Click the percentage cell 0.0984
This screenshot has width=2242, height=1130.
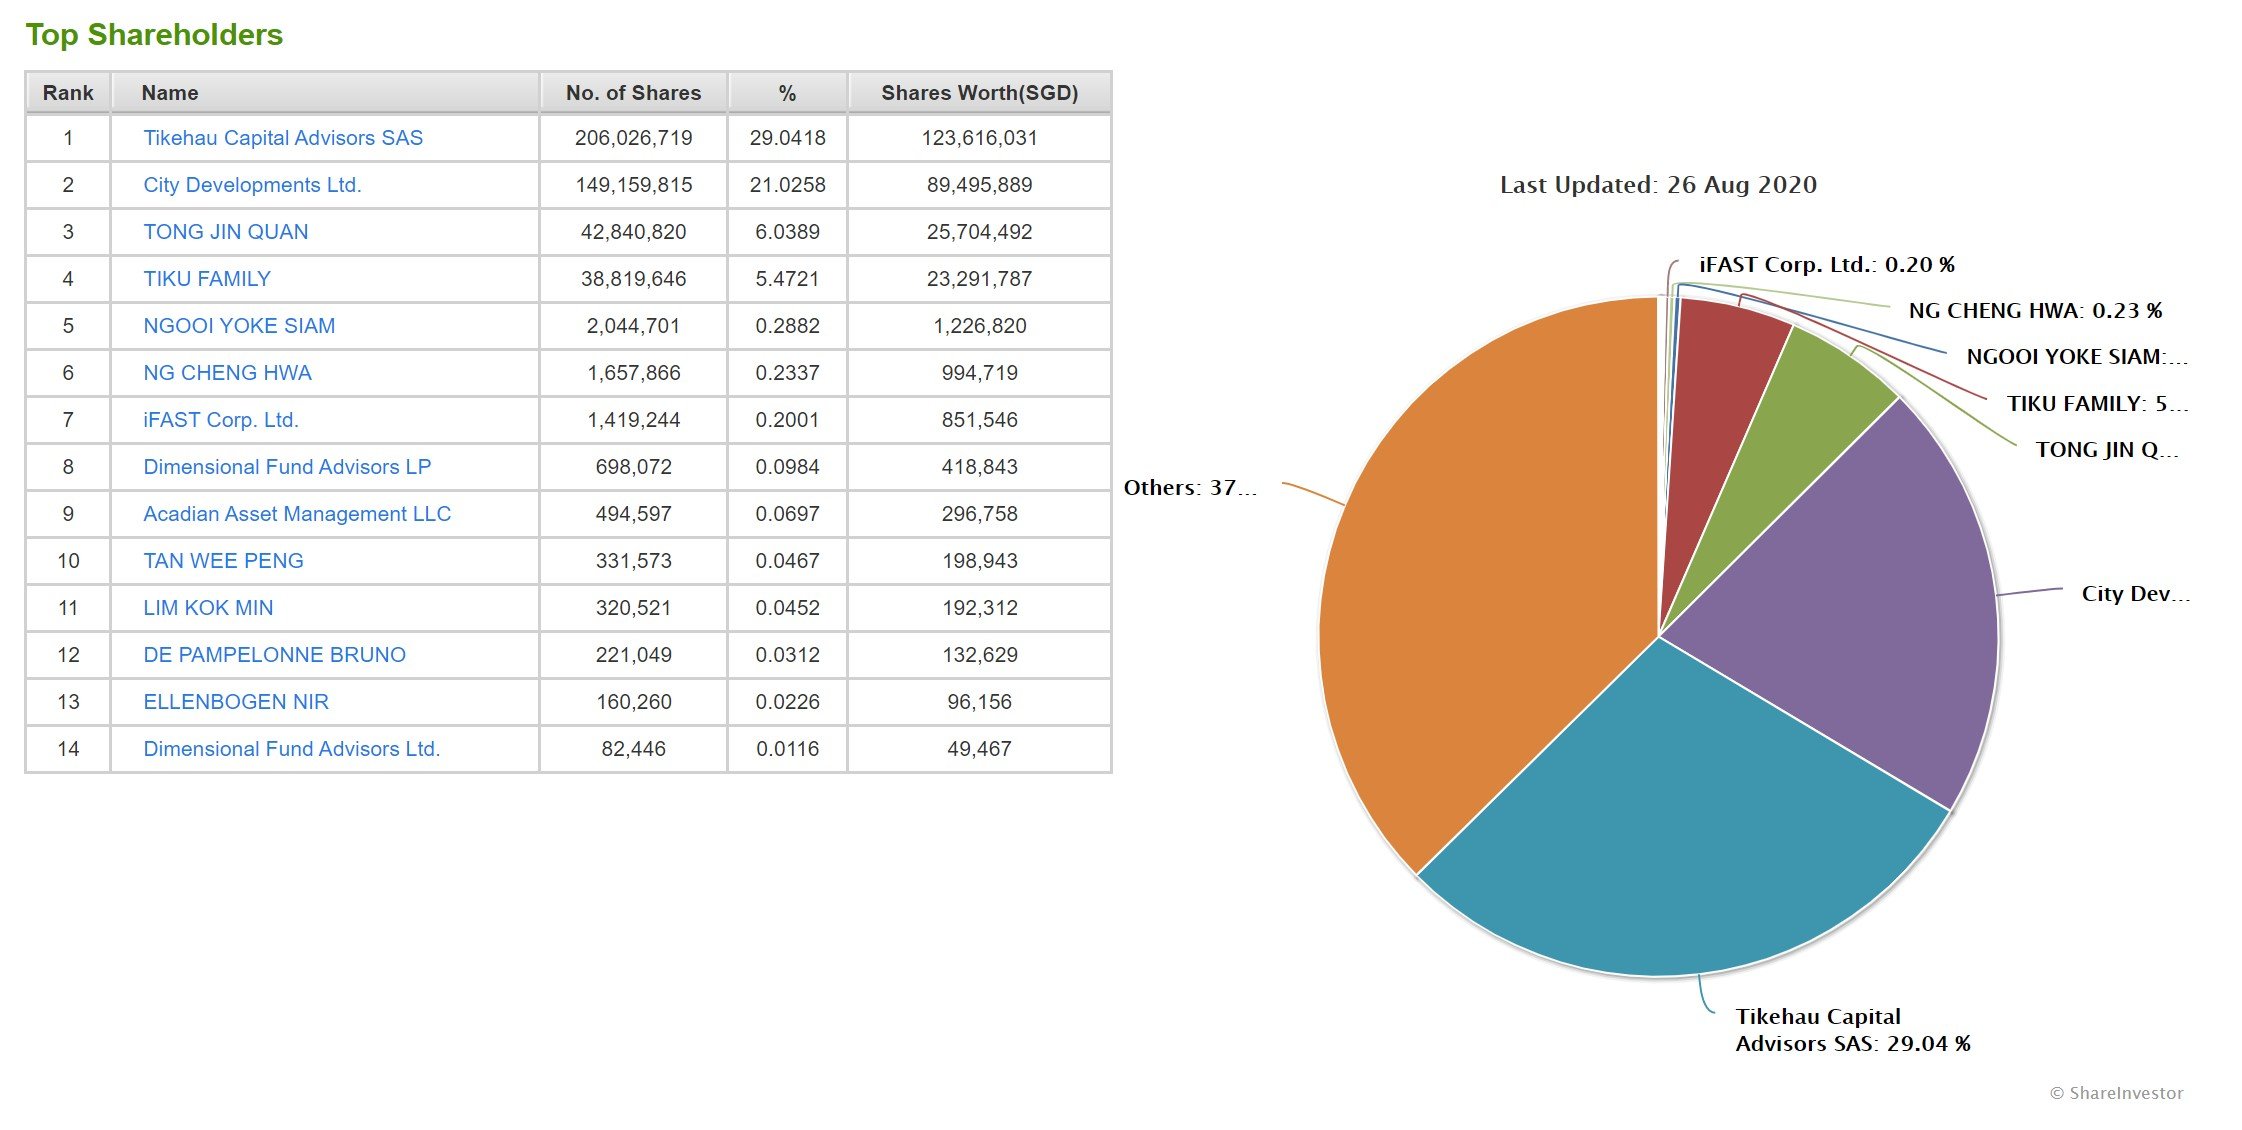click(x=788, y=467)
